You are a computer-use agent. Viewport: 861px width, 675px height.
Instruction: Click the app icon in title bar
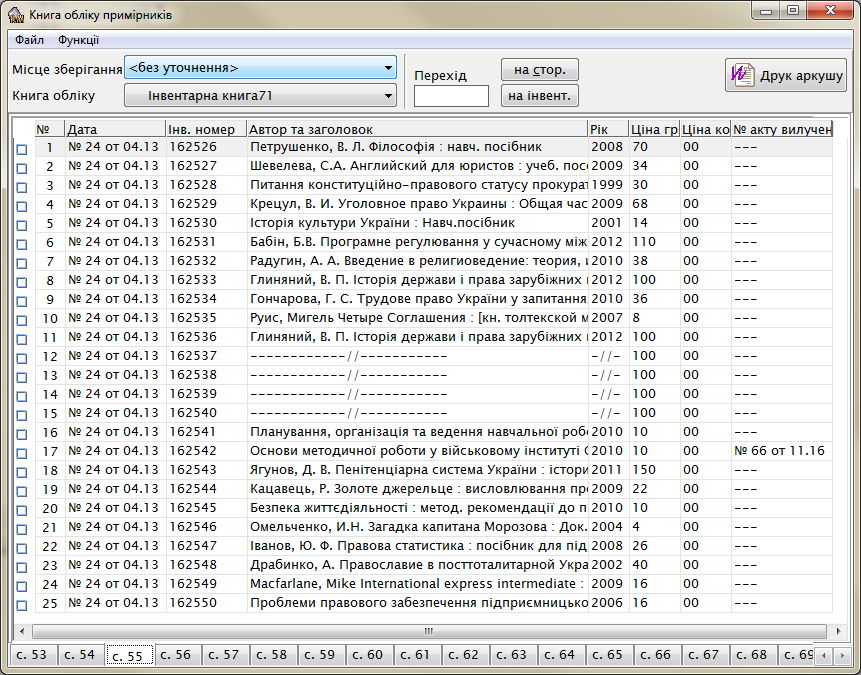click(15, 13)
